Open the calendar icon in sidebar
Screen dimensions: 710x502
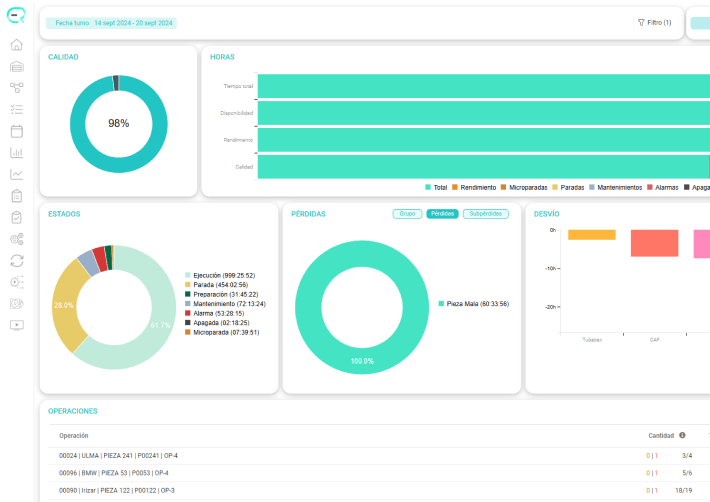(16, 131)
